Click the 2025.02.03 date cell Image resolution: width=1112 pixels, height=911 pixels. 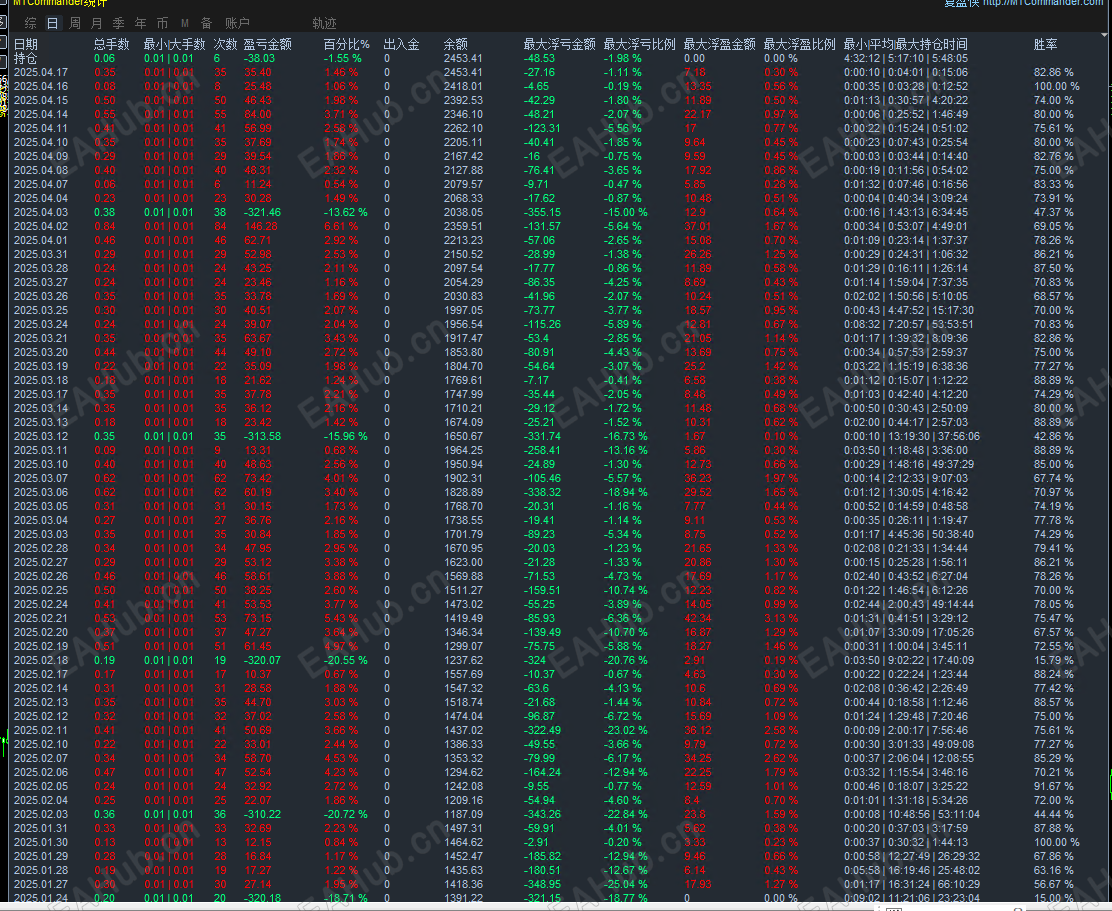point(40,814)
